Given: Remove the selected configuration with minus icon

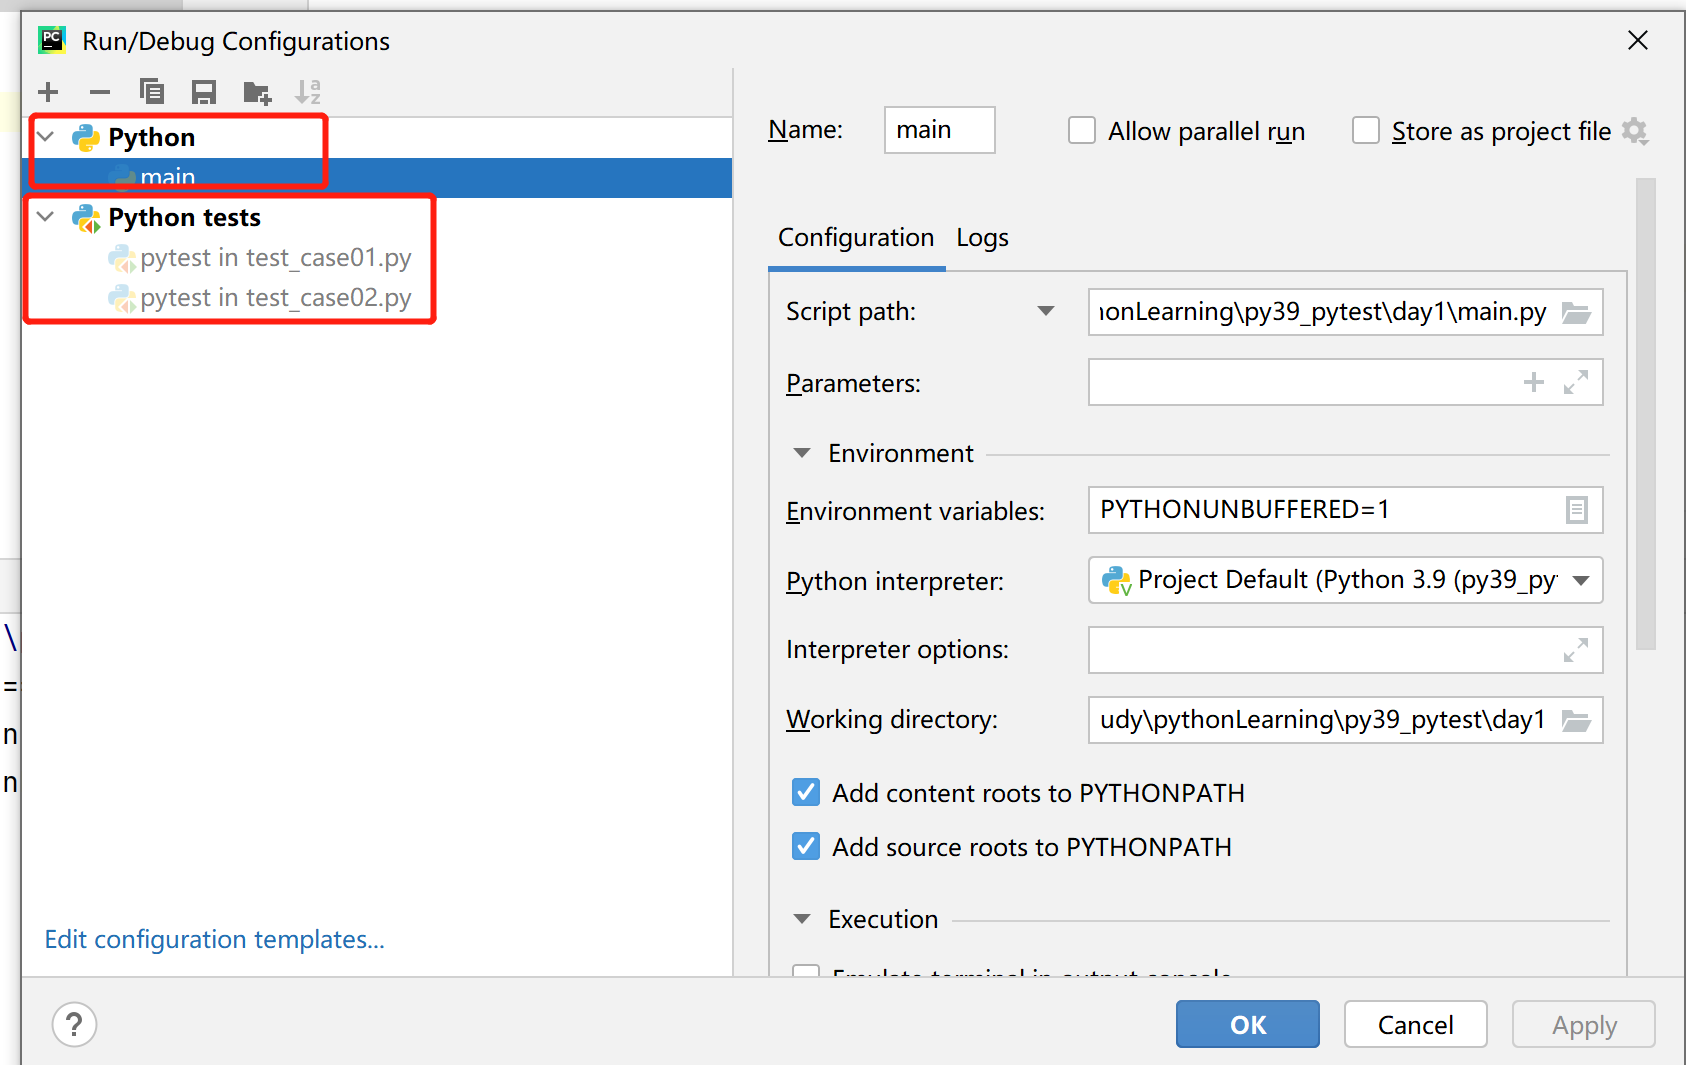Looking at the screenshot, I should click(x=100, y=93).
